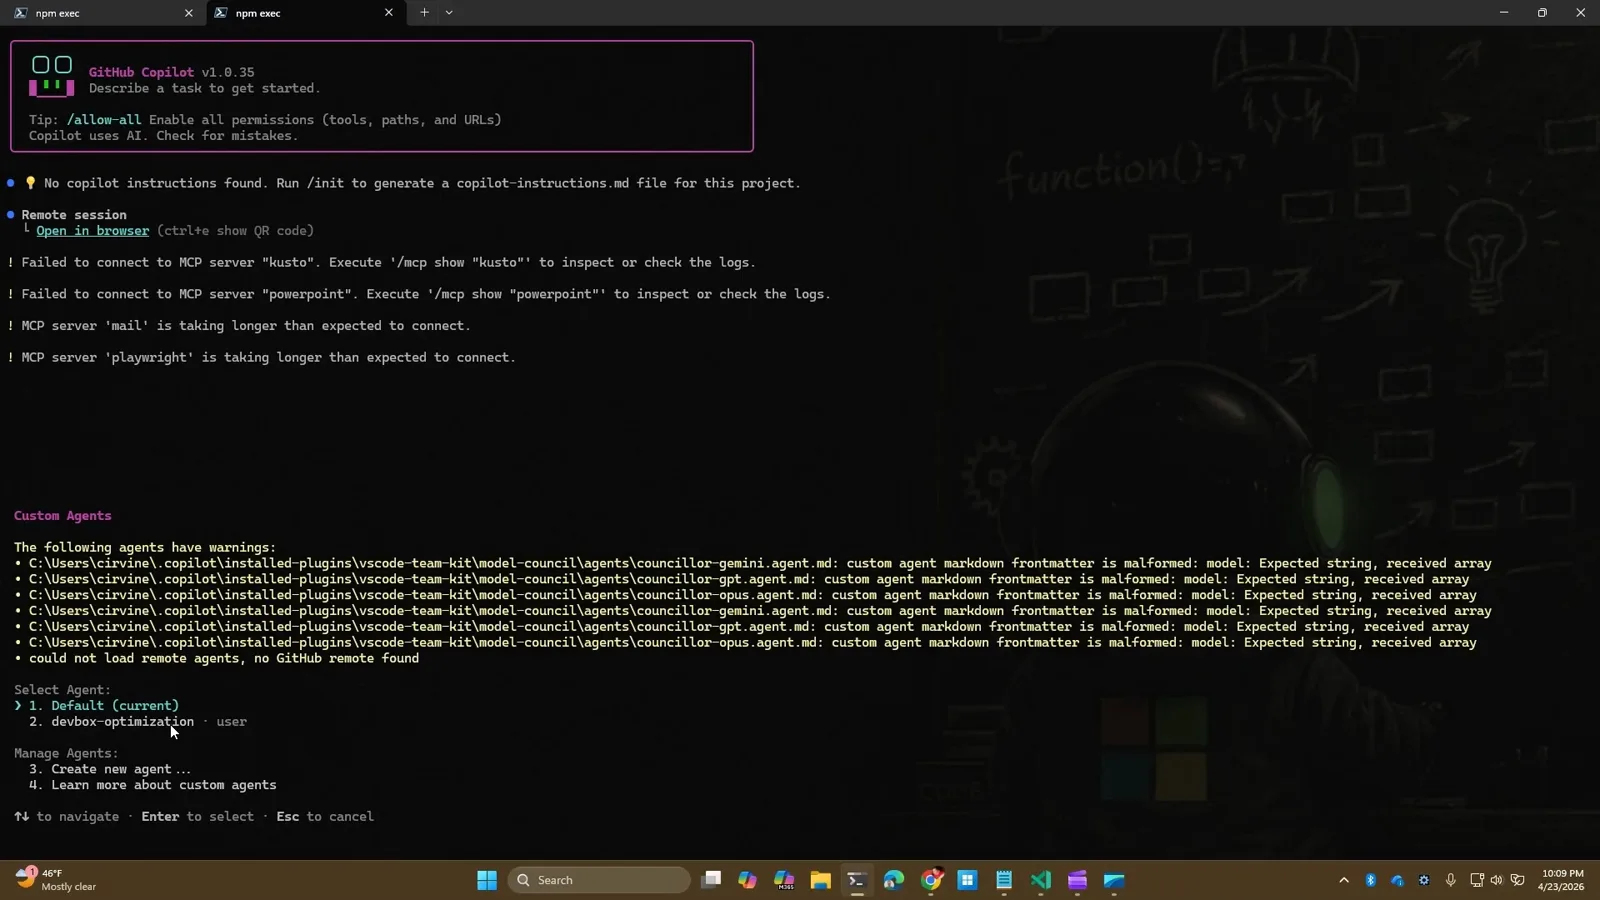
Task: Close the second npm exec tab
Action: click(x=389, y=13)
